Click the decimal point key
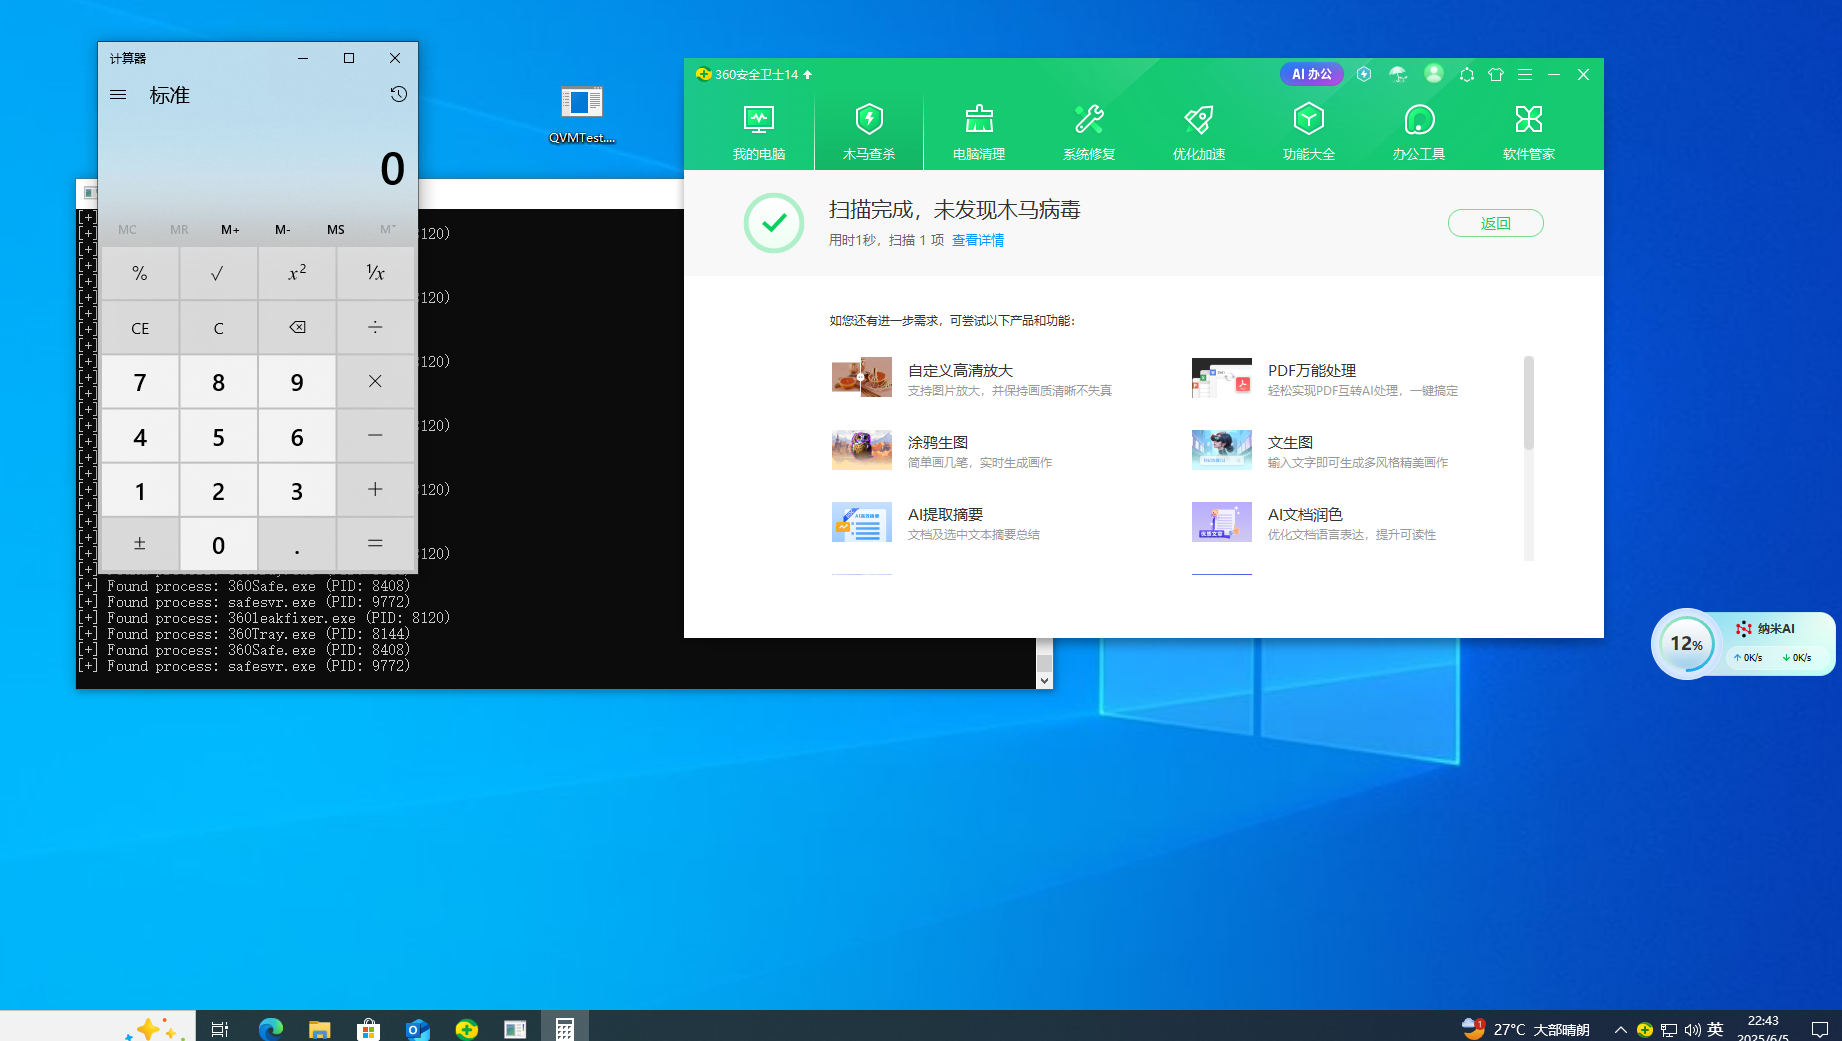Screen dimensions: 1842x1041 (x=297, y=544)
